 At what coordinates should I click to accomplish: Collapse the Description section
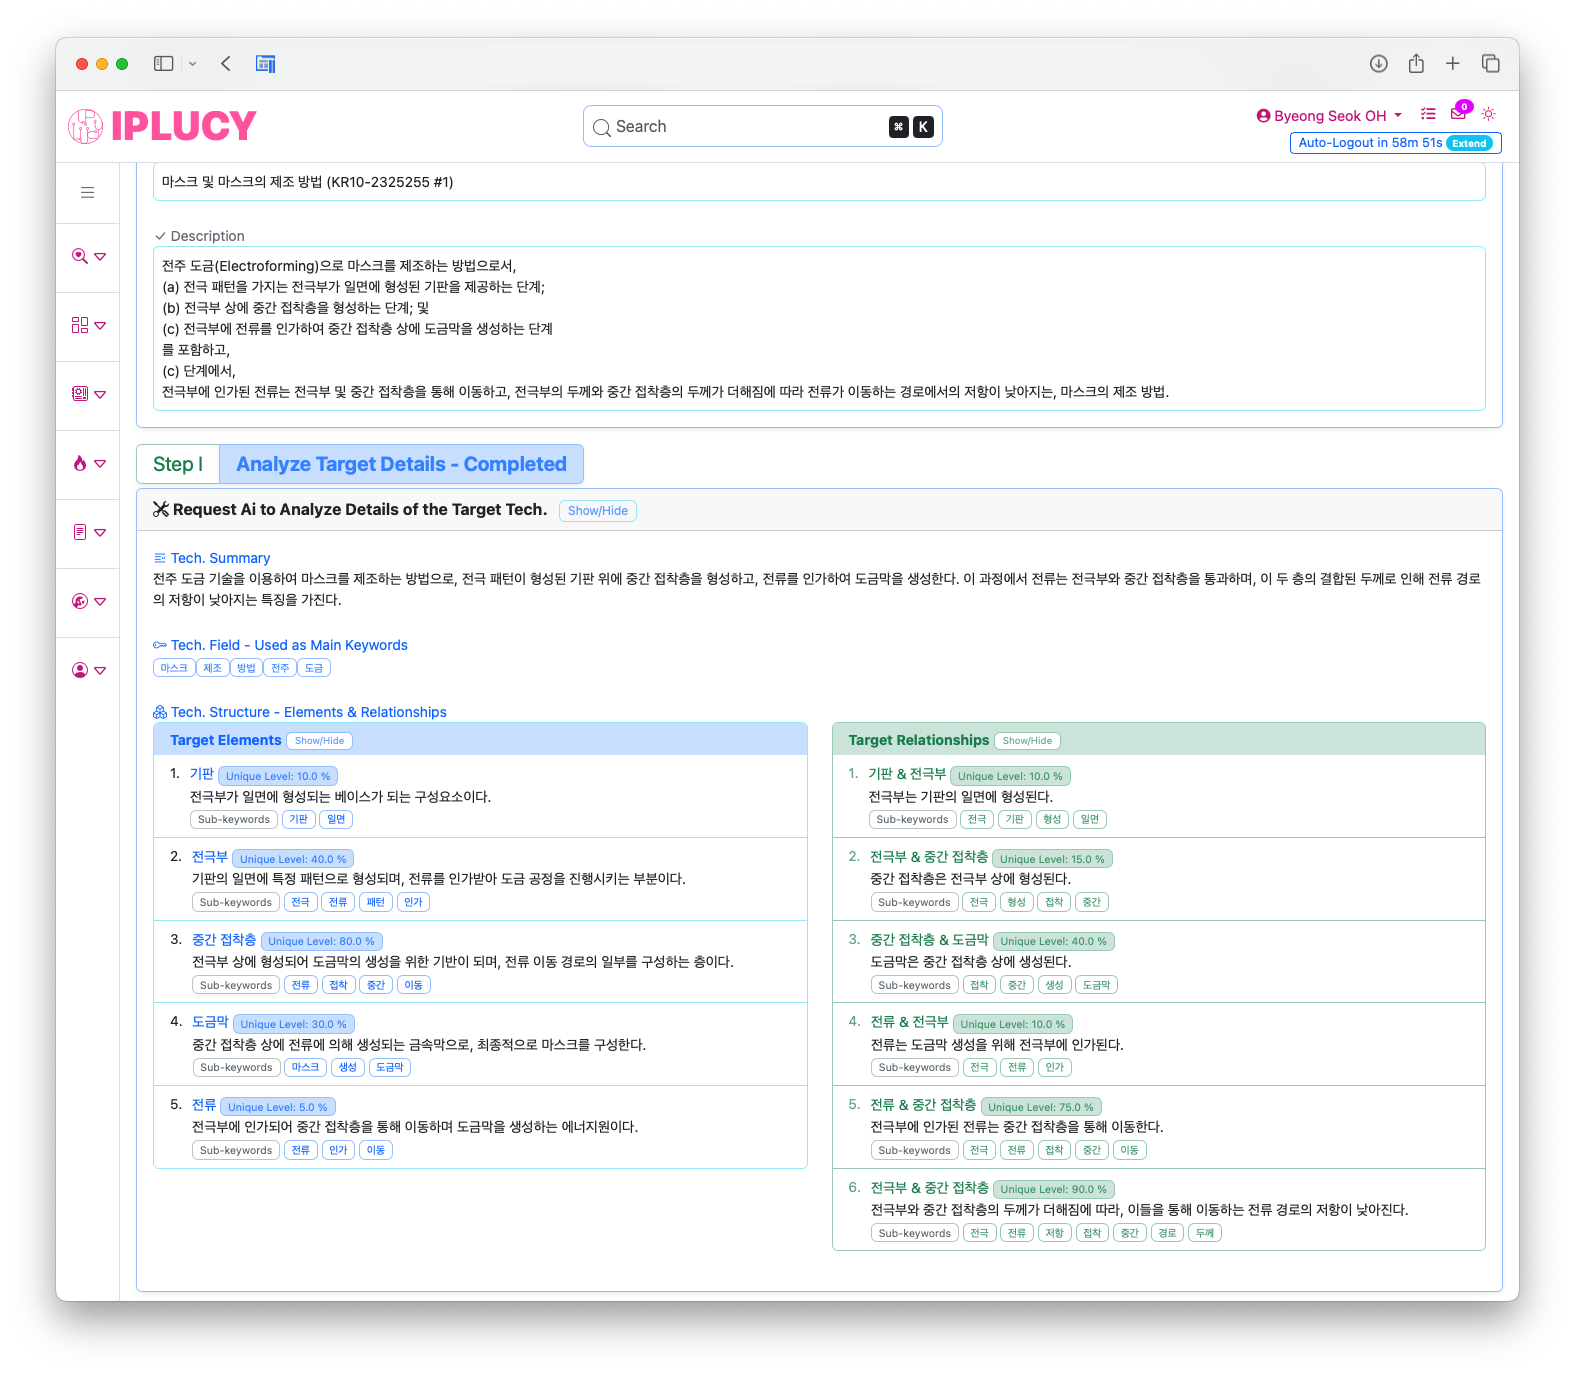pos(200,236)
